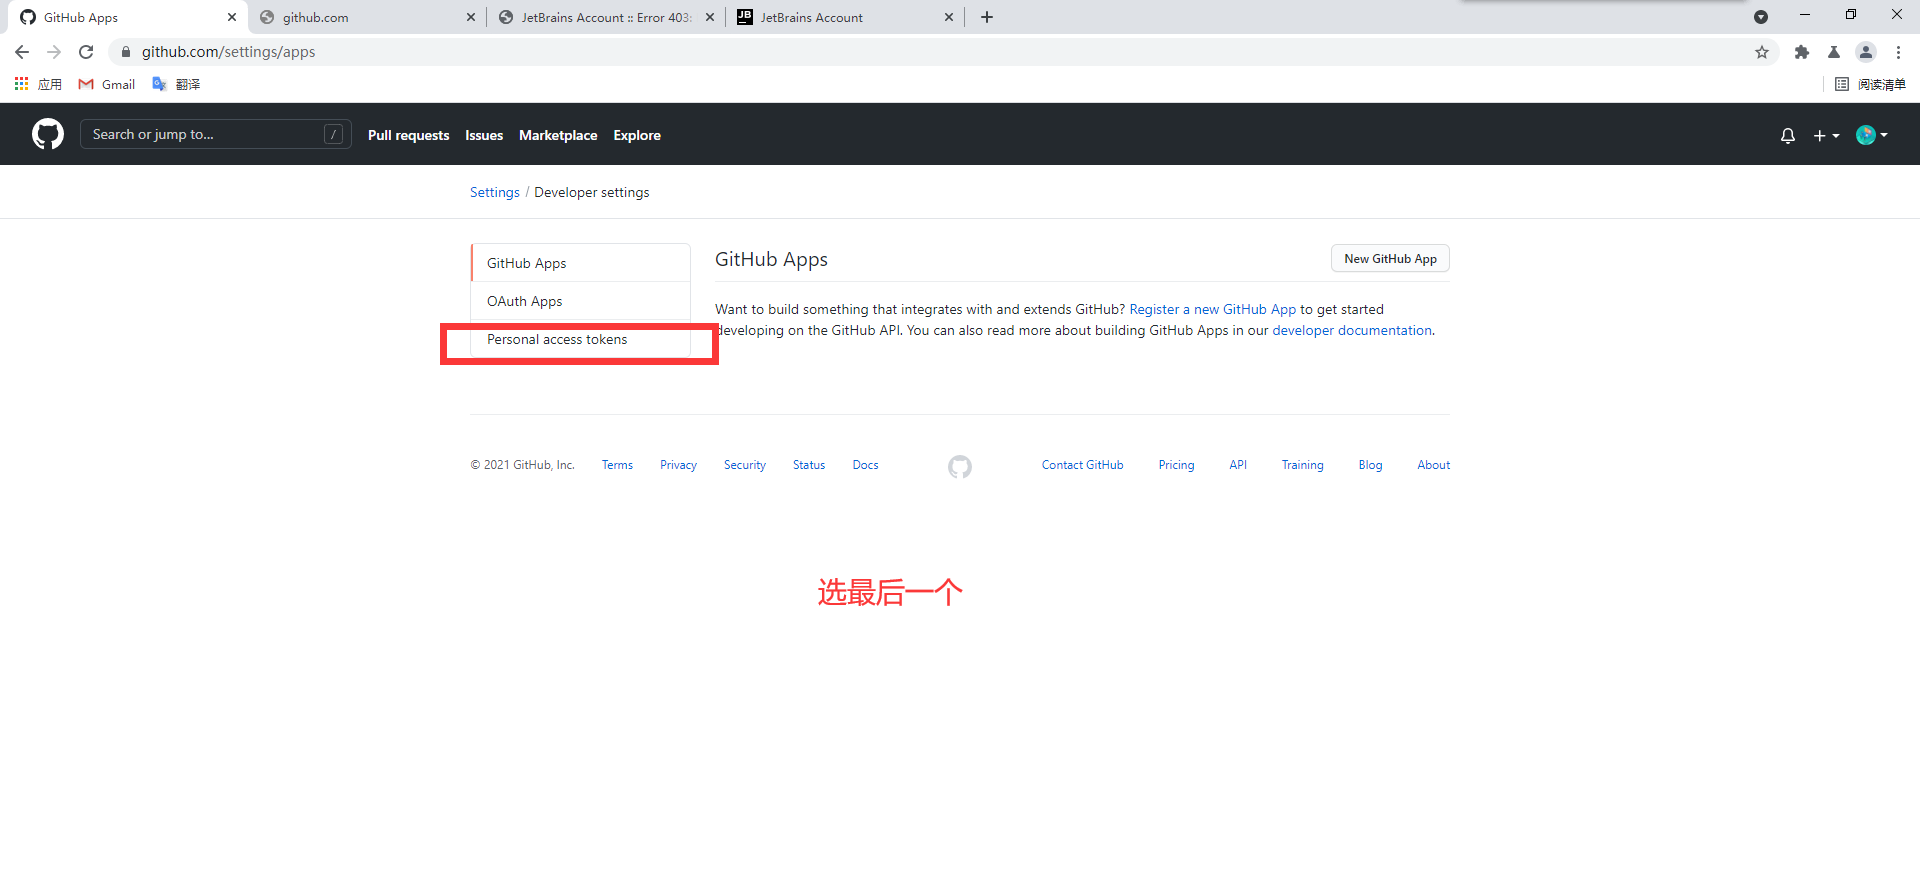Close the JetBrains Error 403 tab
The height and width of the screenshot is (879, 1920).
click(x=710, y=17)
